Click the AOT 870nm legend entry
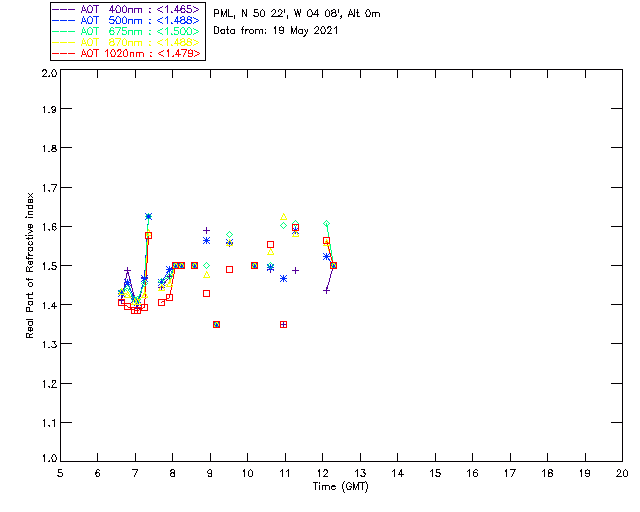The image size is (640, 512). [127, 42]
